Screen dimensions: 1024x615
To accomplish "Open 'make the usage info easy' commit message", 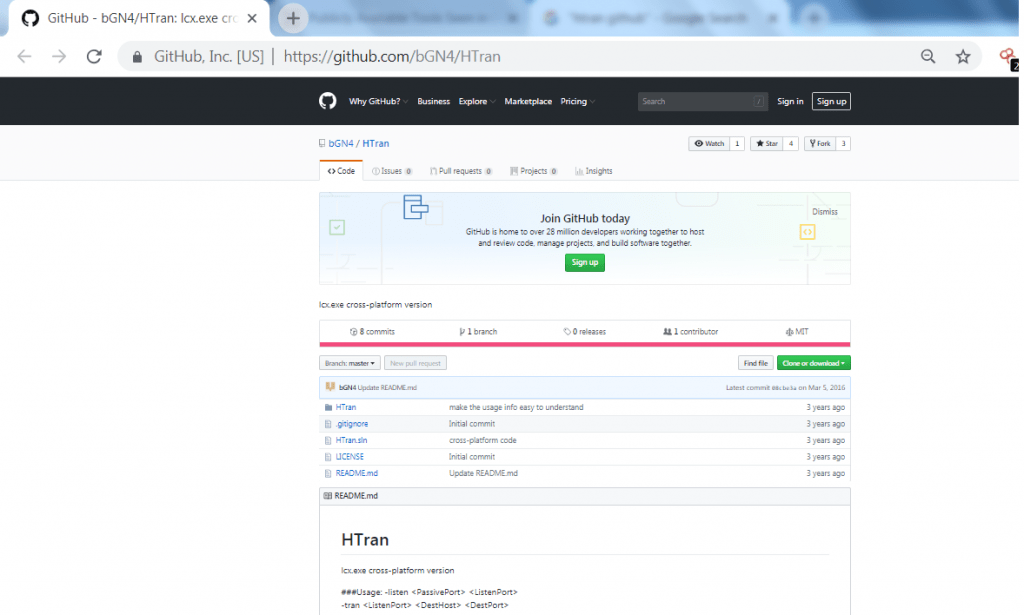I will [x=516, y=407].
